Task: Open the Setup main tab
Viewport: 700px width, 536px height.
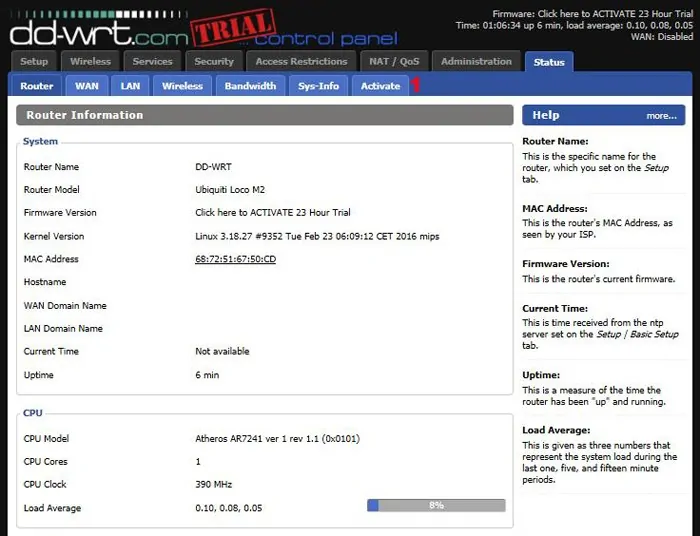Action: [x=34, y=62]
